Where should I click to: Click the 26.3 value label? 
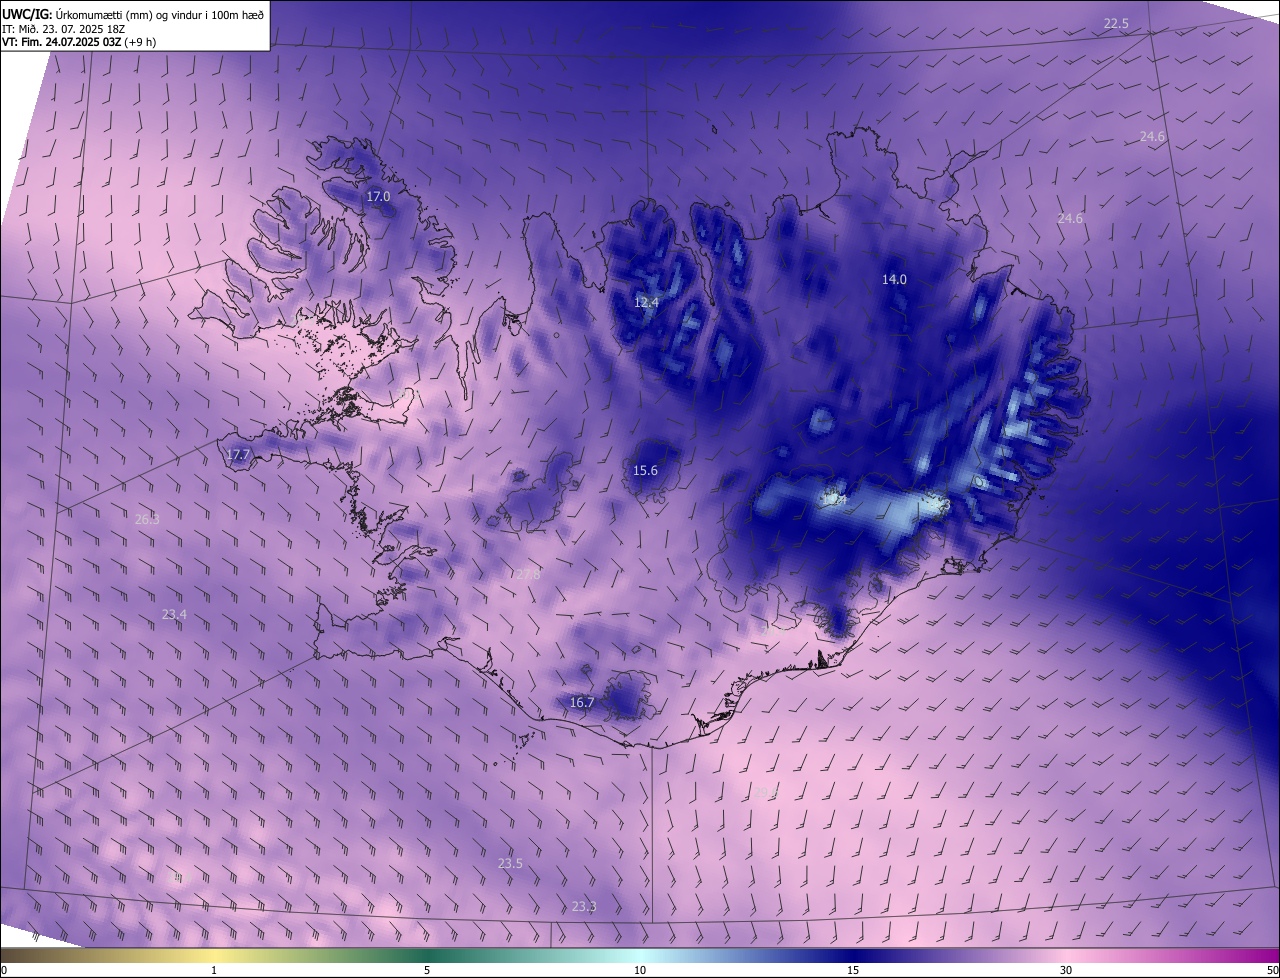pyautogui.click(x=147, y=519)
